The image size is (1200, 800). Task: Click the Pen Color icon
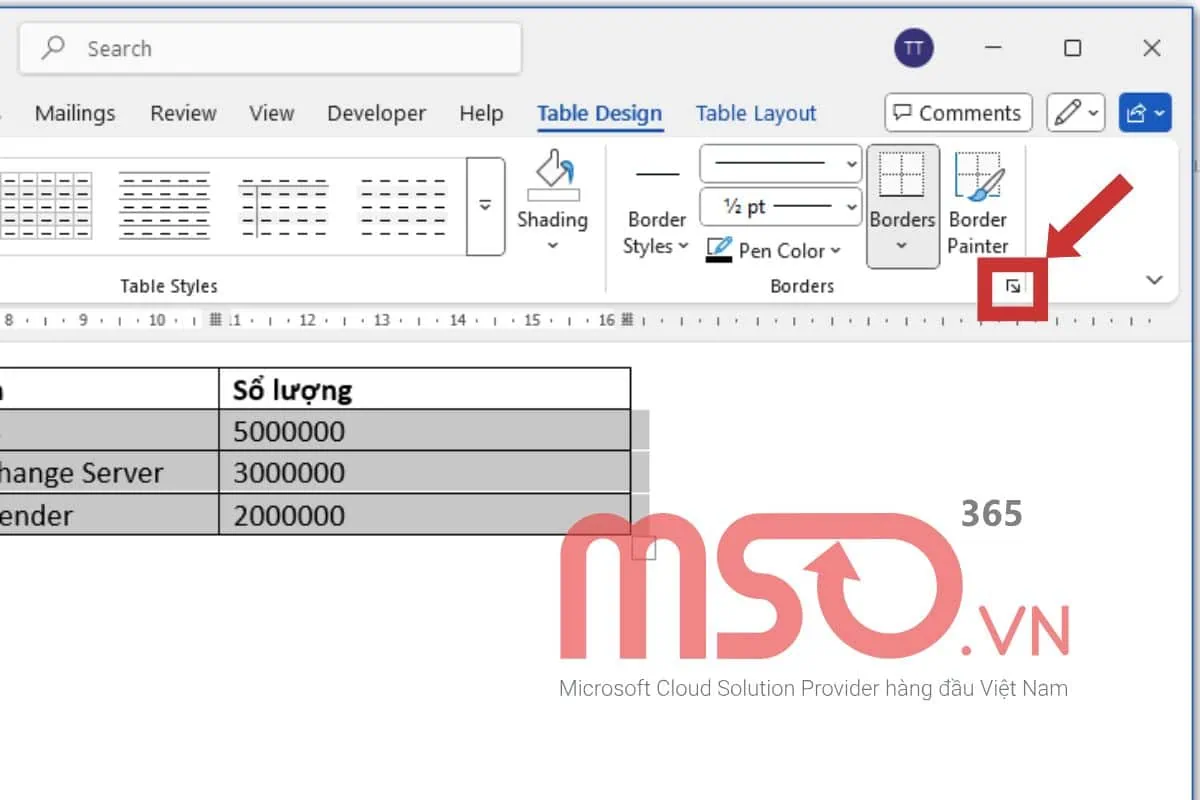[719, 250]
